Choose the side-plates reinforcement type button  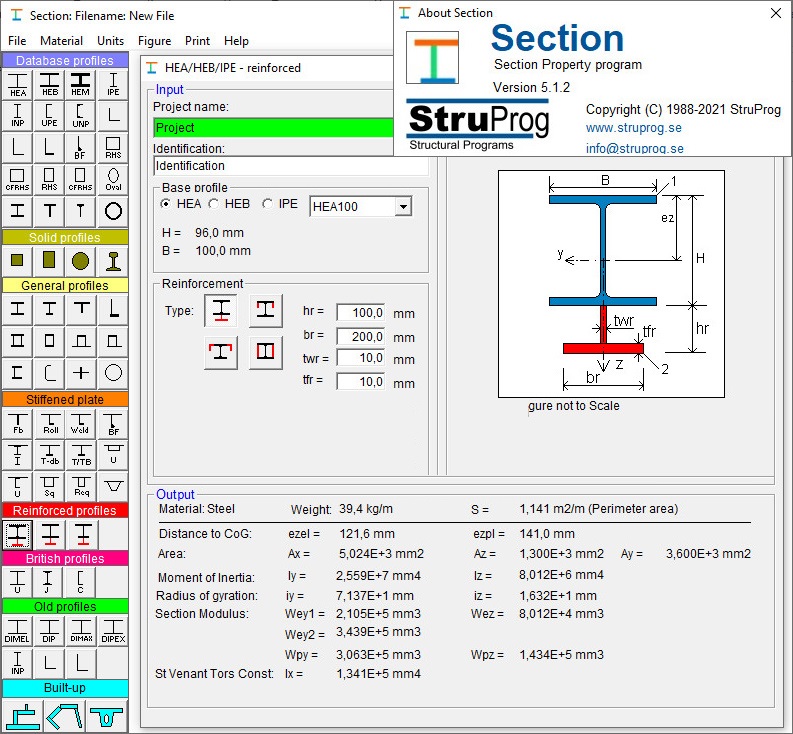[265, 352]
